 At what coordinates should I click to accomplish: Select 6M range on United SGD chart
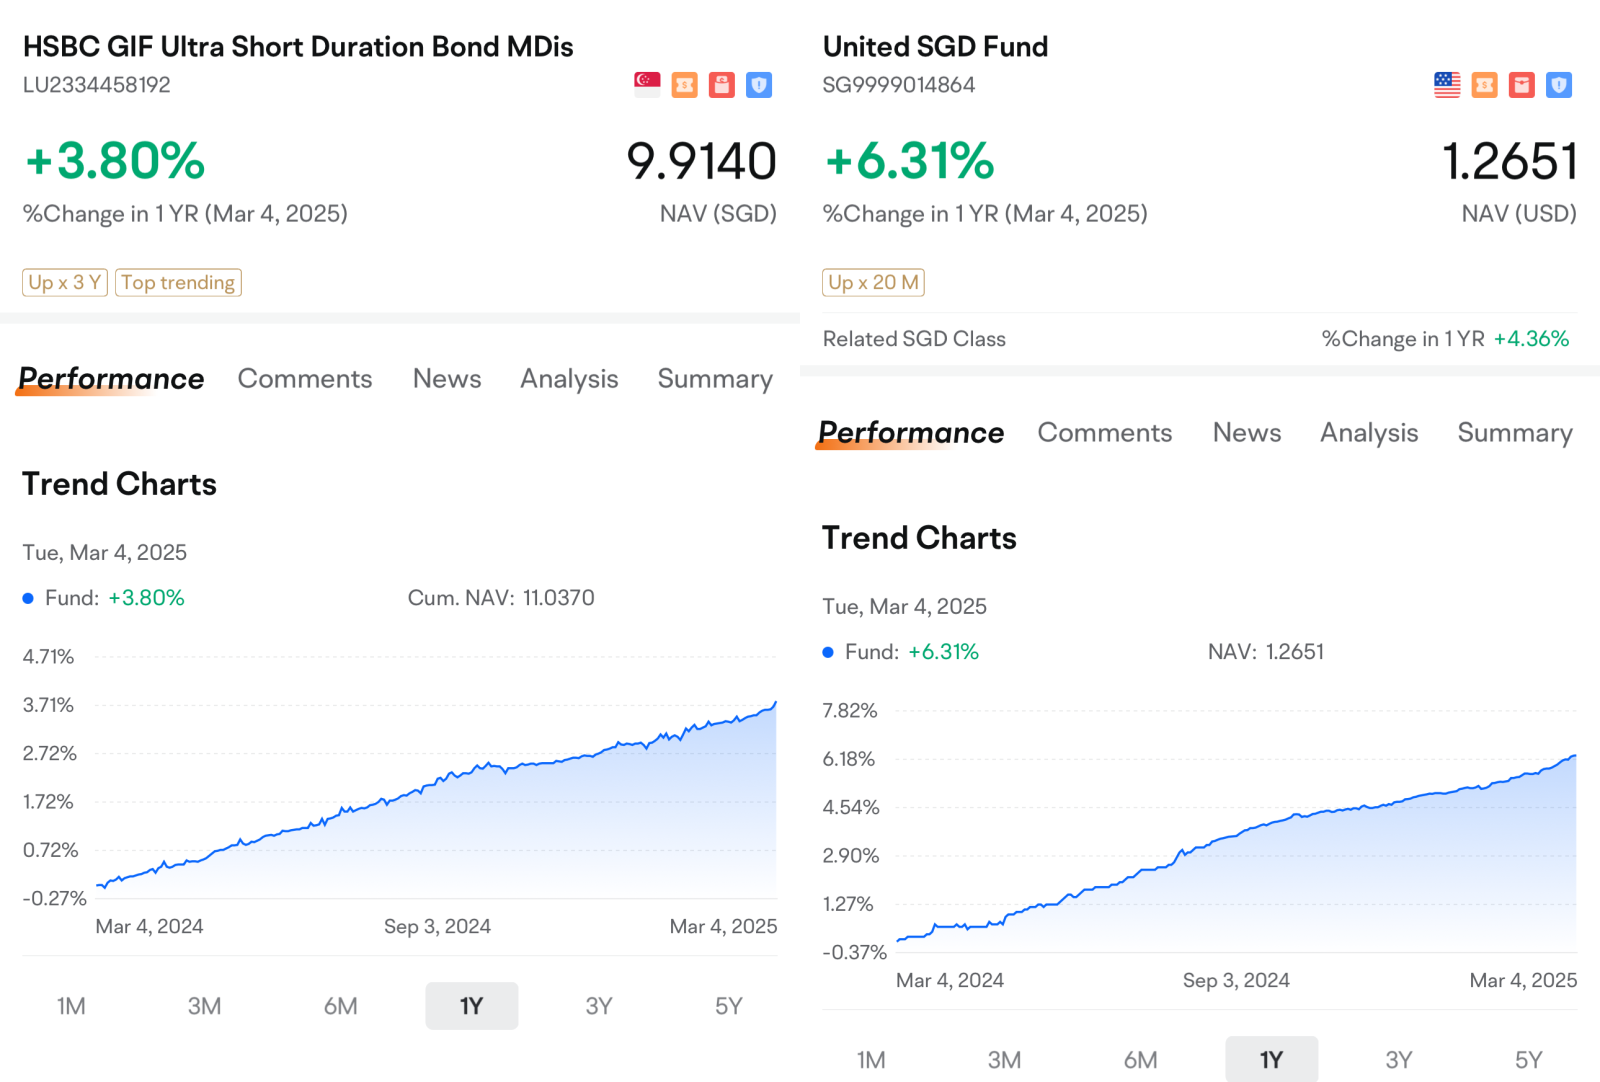coord(1141,1060)
